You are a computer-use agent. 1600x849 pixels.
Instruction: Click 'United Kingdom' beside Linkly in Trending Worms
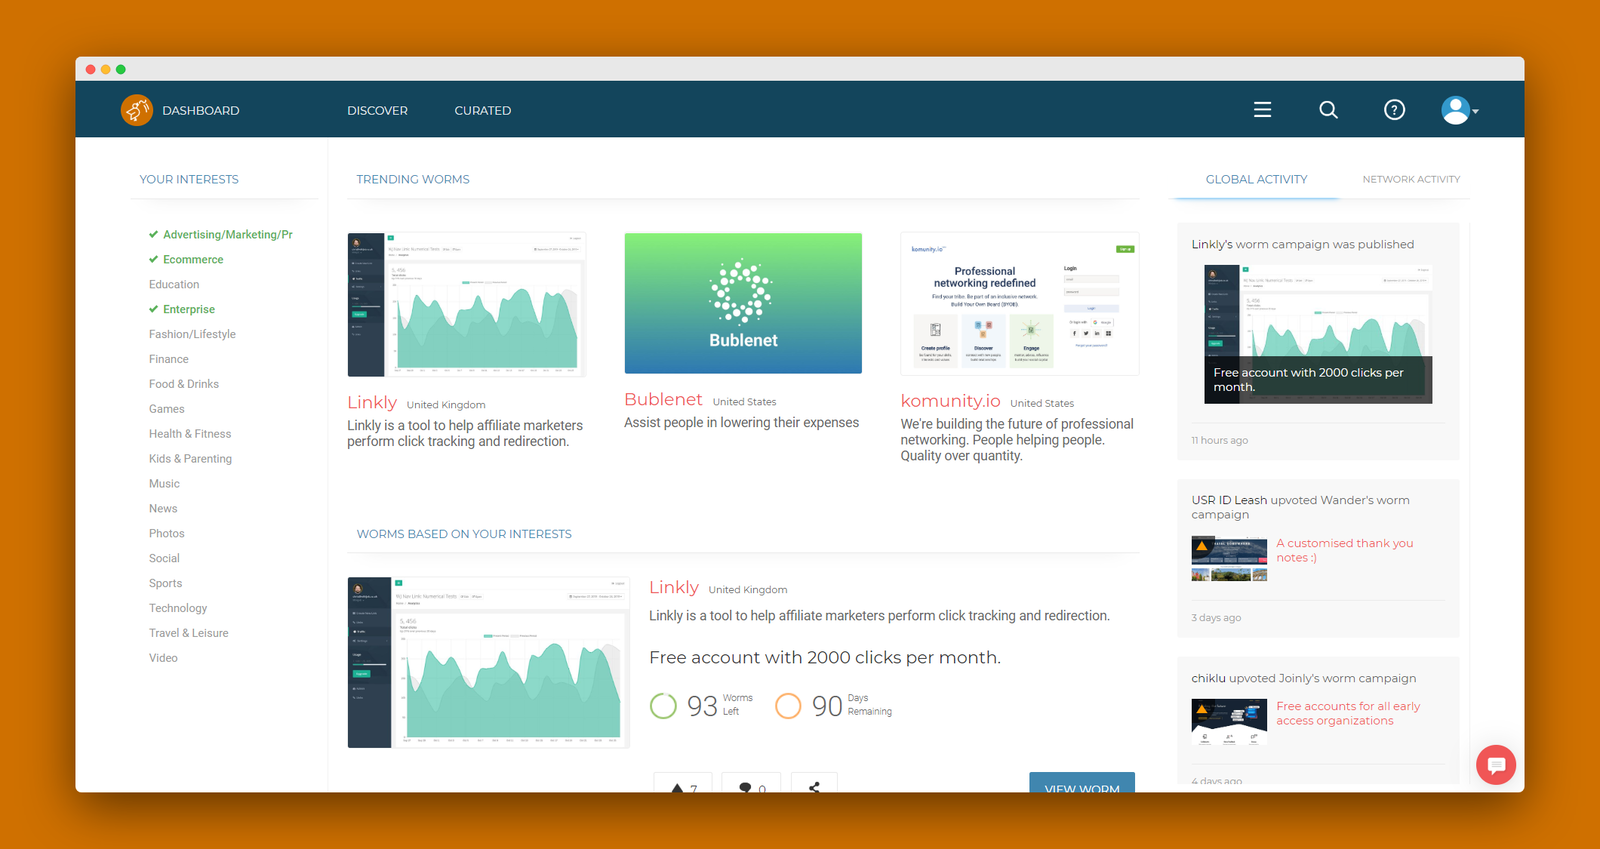446,405
